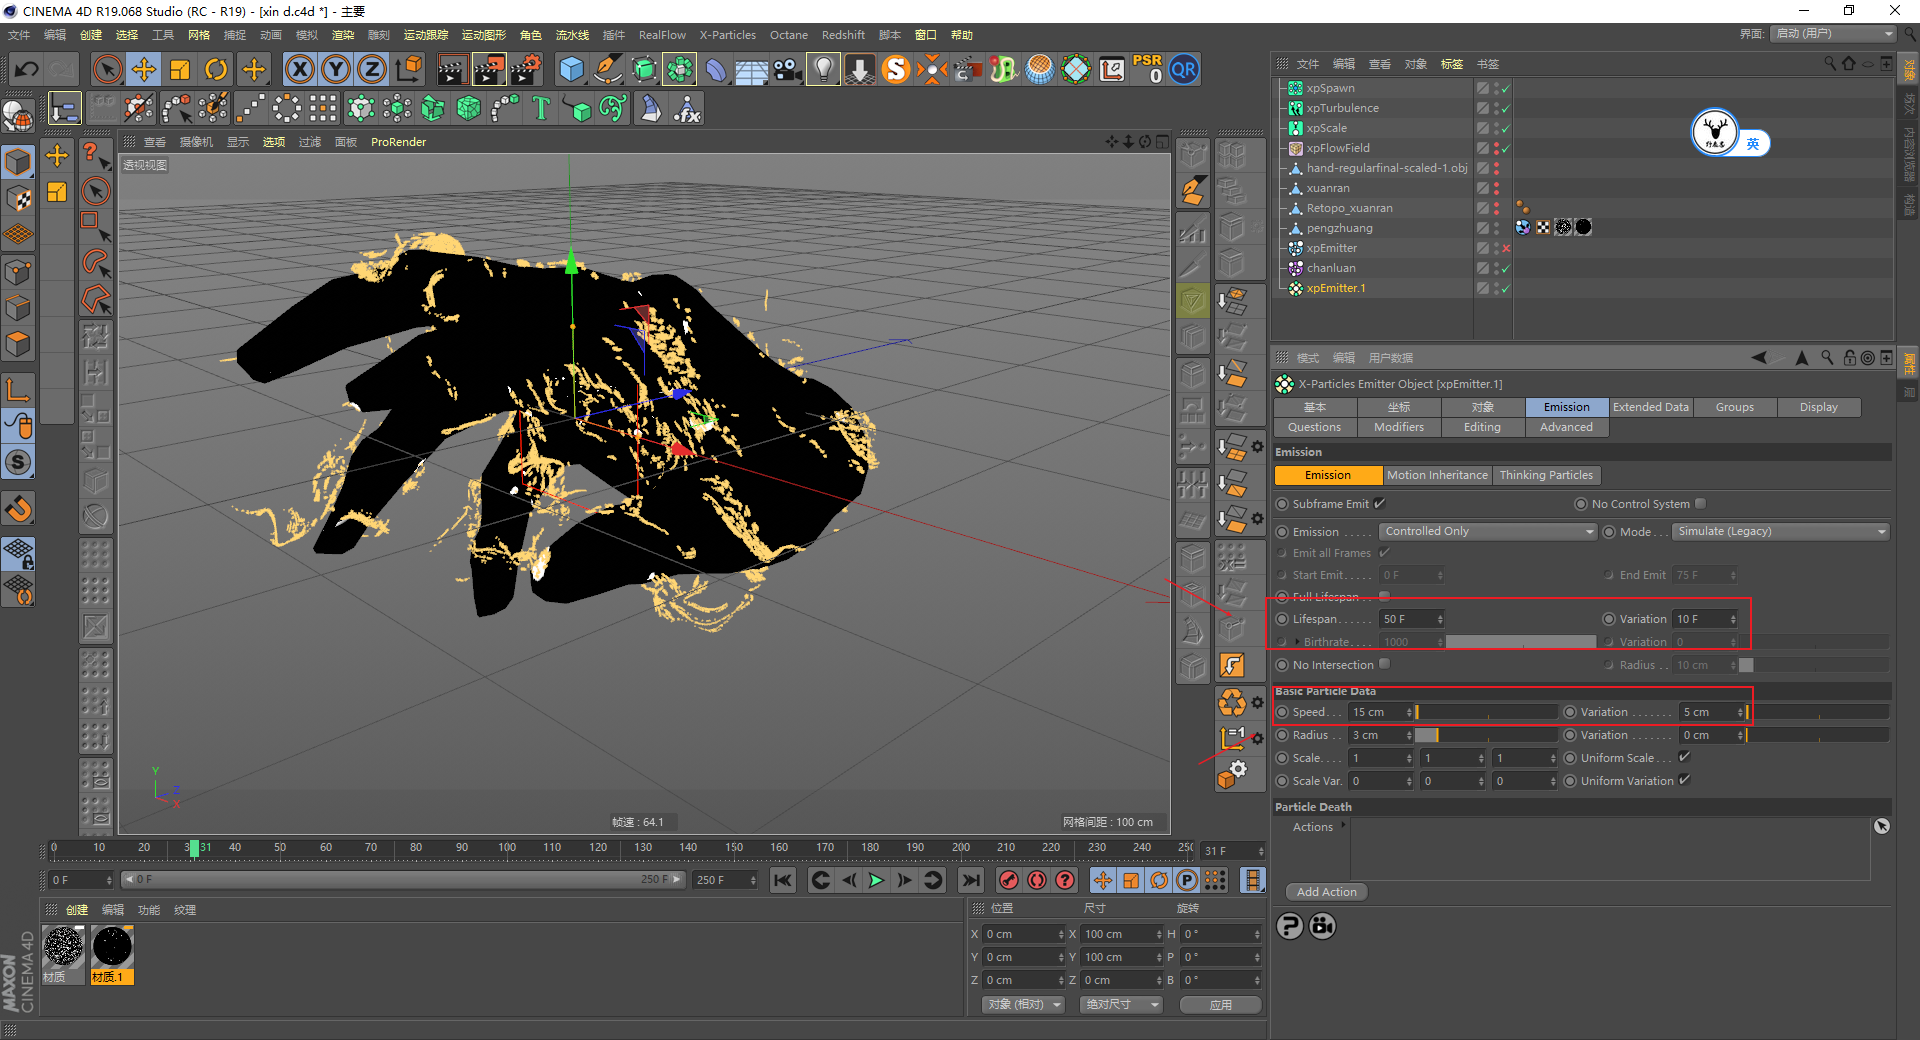This screenshot has width=1920, height=1040.
Task: Click the Motion Inheritance sub-tab button
Action: [1436, 475]
